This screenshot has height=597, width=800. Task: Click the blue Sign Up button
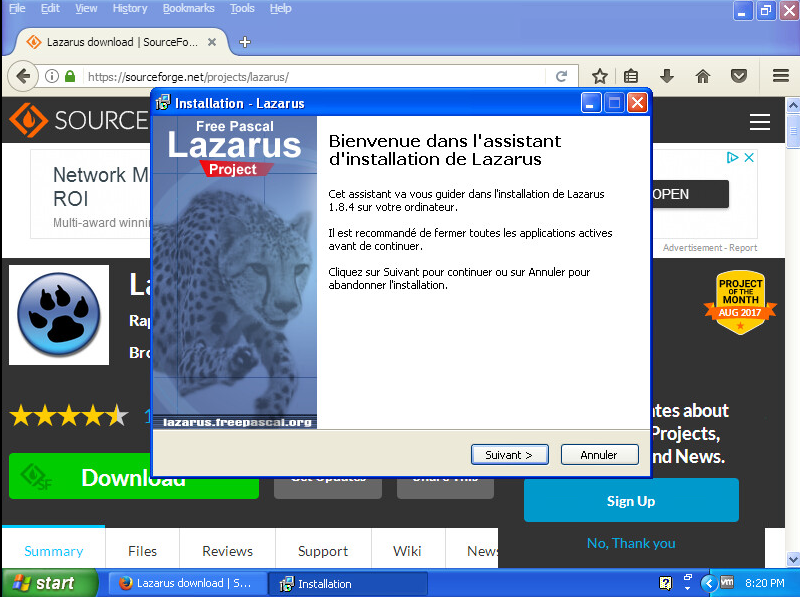[x=631, y=501]
